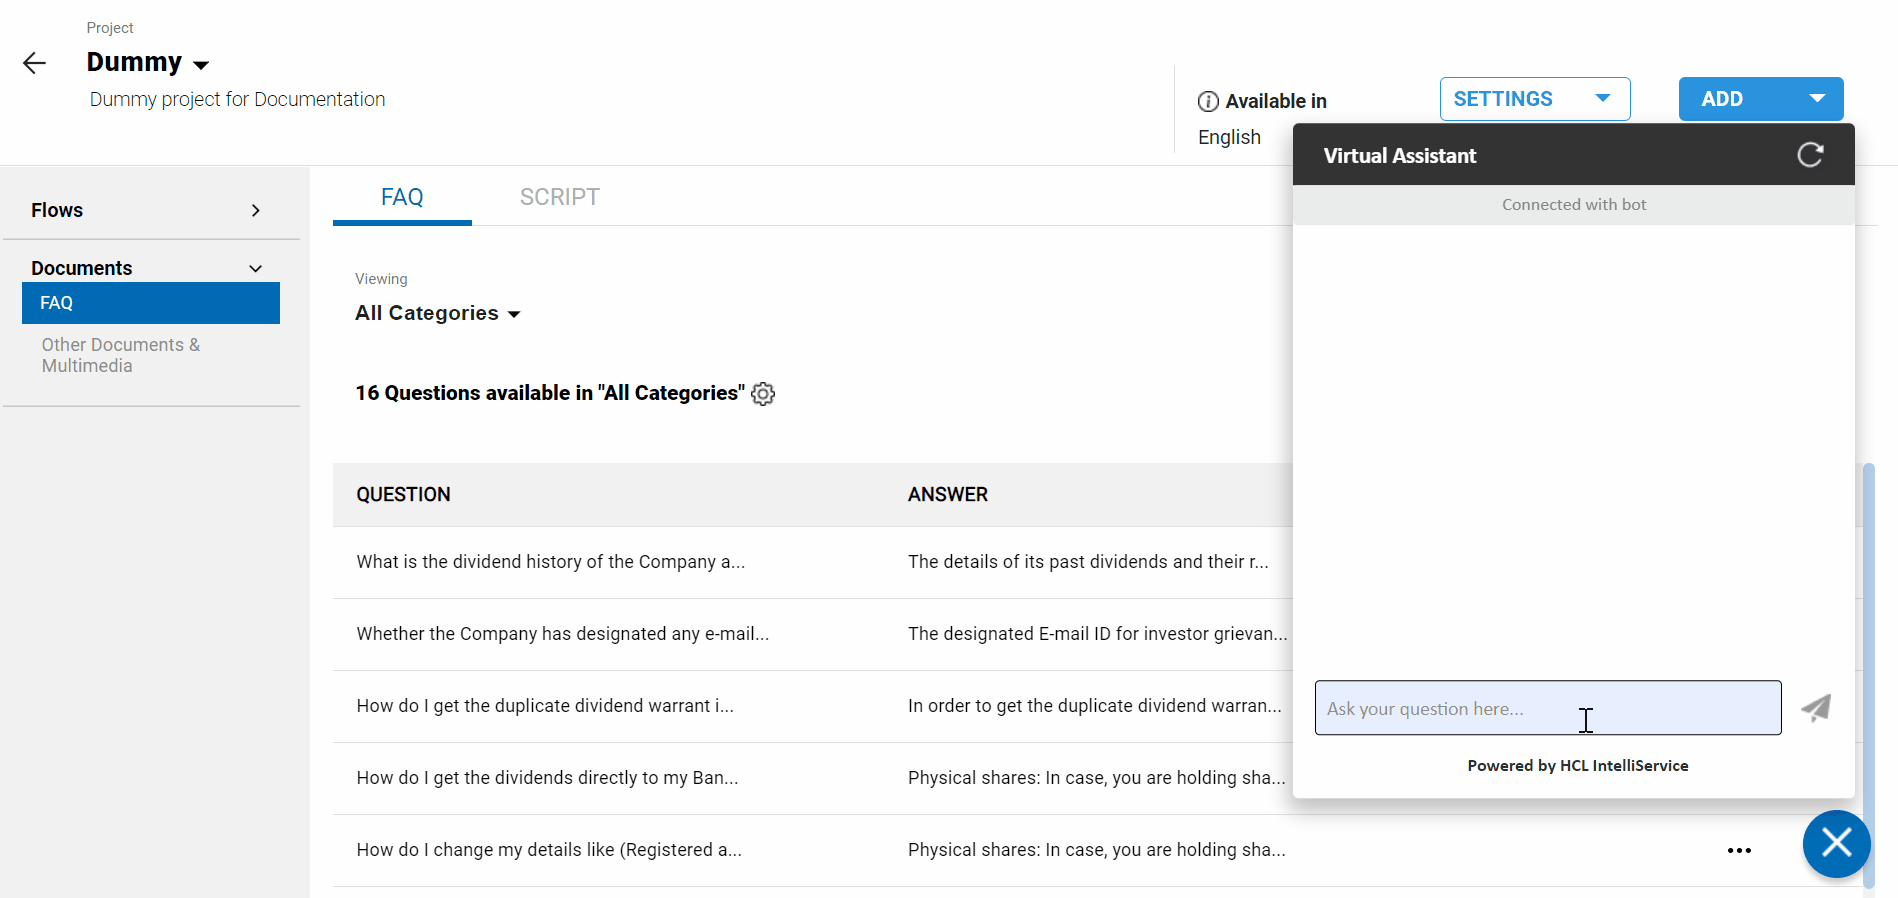Close the chat with the round X button

coord(1836,843)
